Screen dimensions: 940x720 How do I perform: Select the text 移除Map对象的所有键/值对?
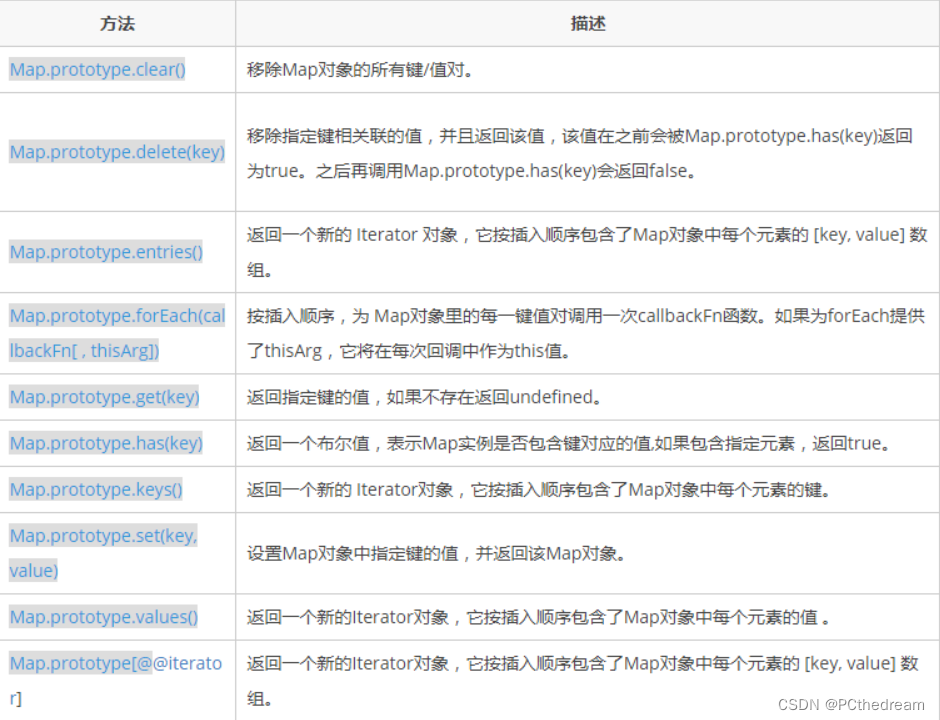(x=360, y=70)
